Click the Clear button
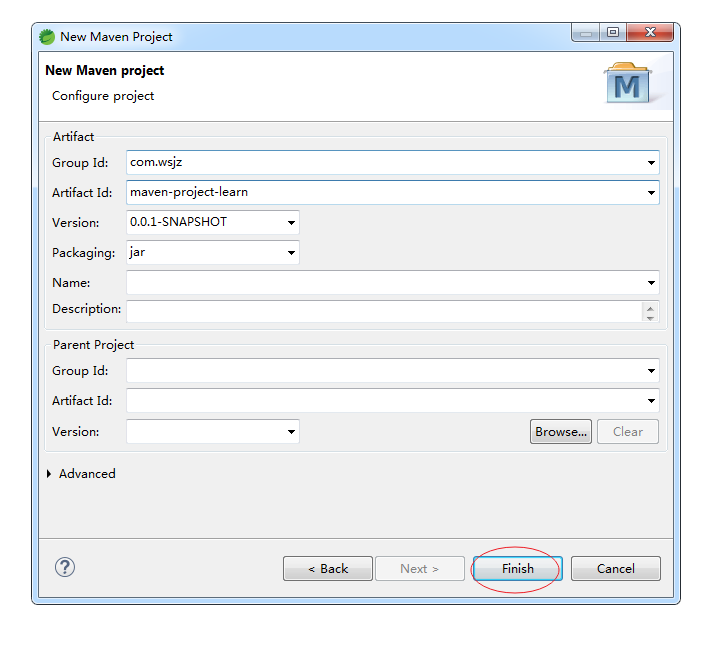 [628, 431]
